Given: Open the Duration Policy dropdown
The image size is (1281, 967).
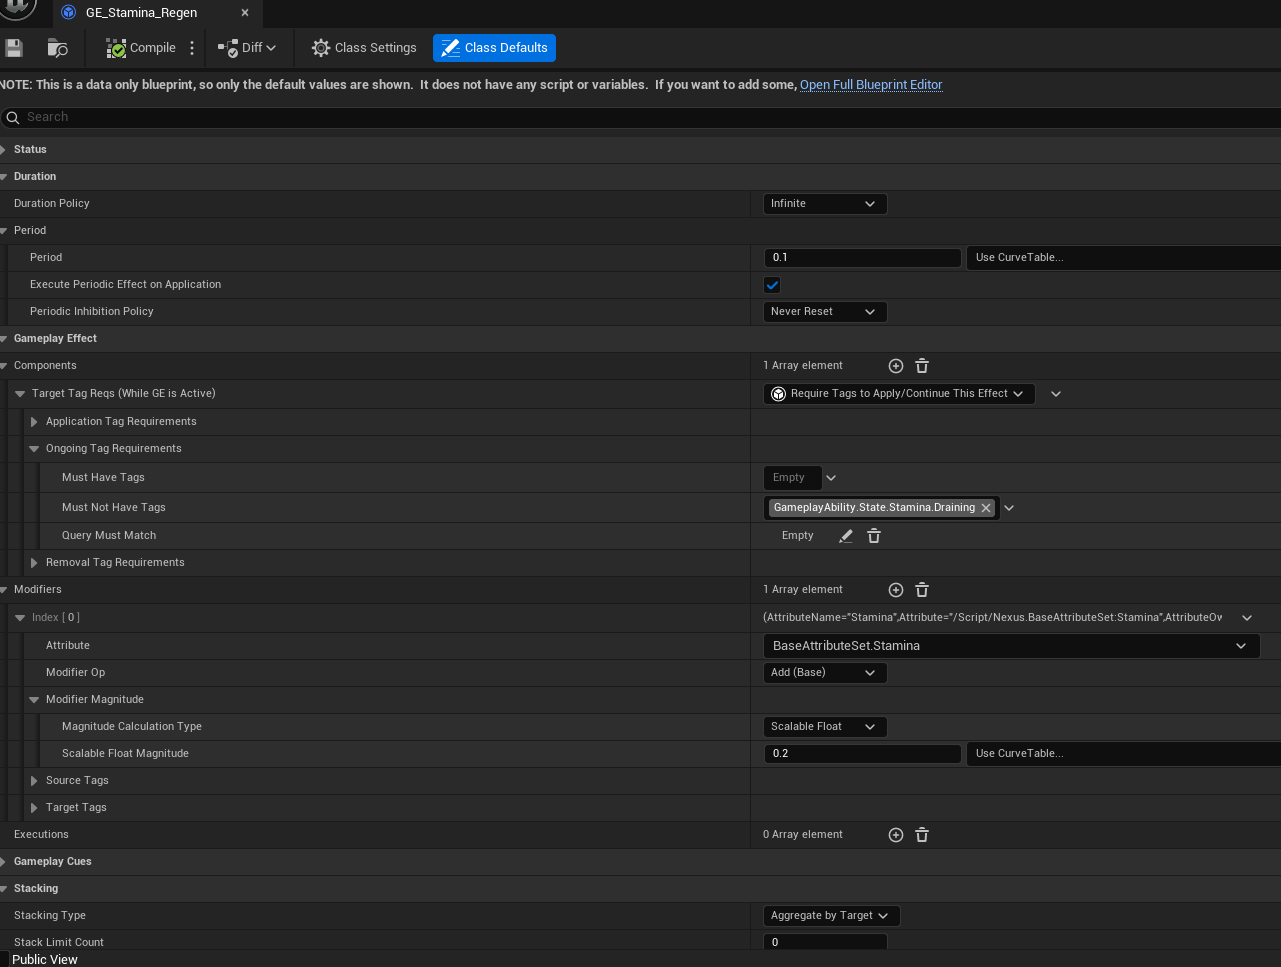Looking at the screenshot, I should point(825,203).
